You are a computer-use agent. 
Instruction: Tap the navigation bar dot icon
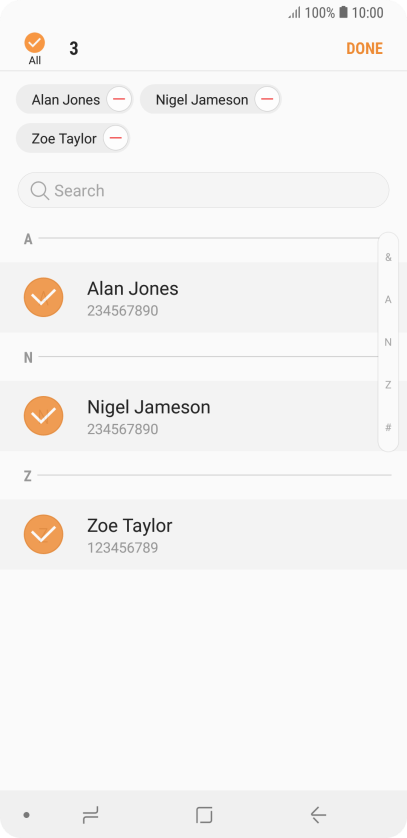[x=27, y=815]
